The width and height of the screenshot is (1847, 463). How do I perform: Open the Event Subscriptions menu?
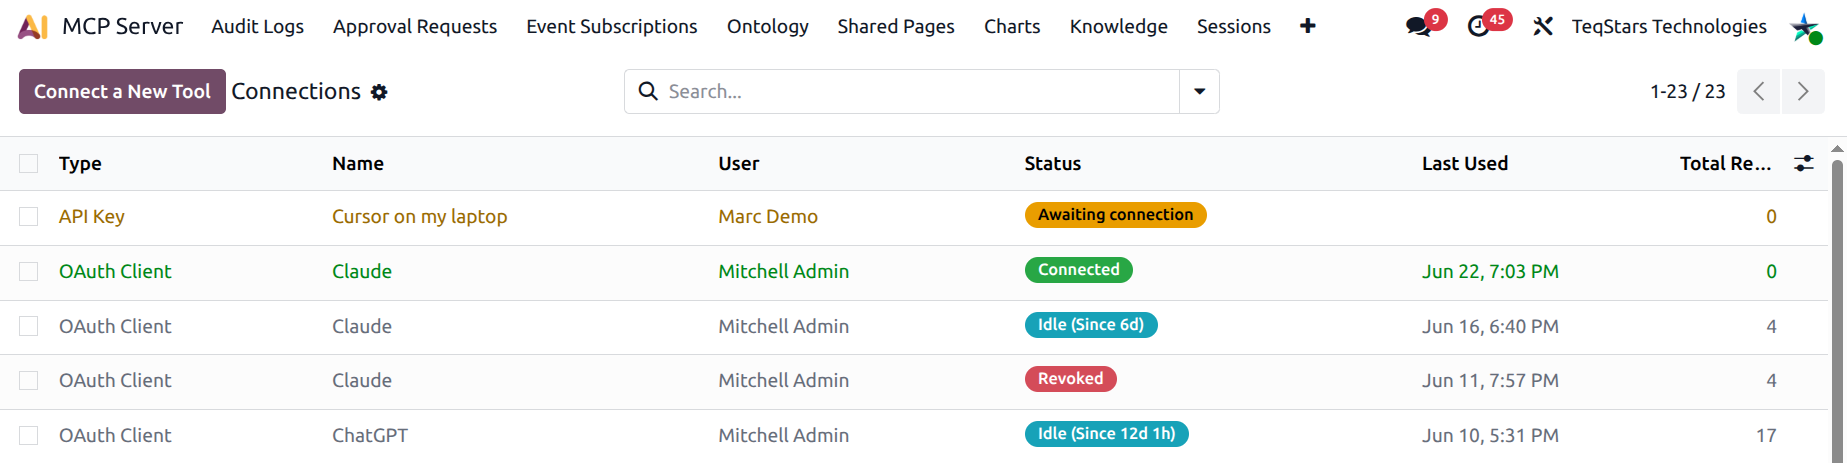pos(612,27)
